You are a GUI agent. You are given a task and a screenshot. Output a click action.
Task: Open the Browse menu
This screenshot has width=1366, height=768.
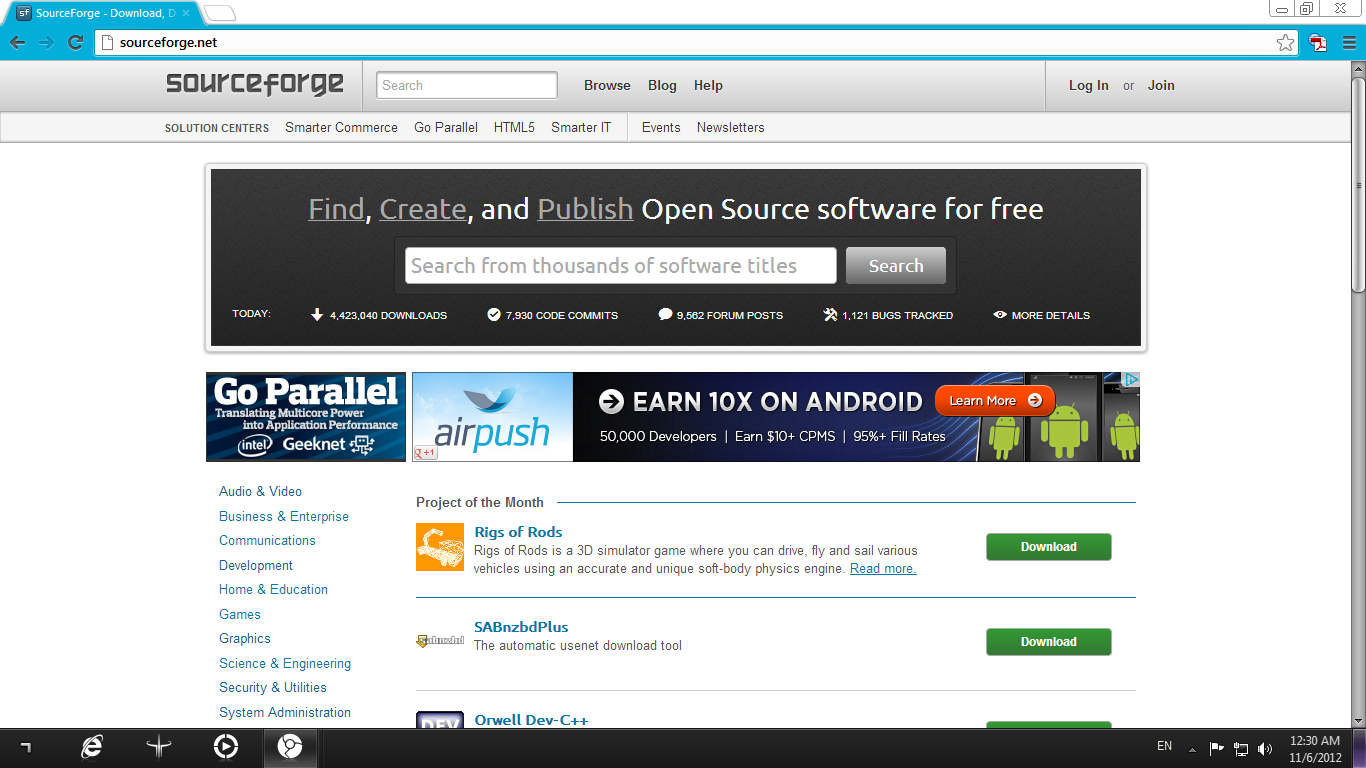[607, 85]
